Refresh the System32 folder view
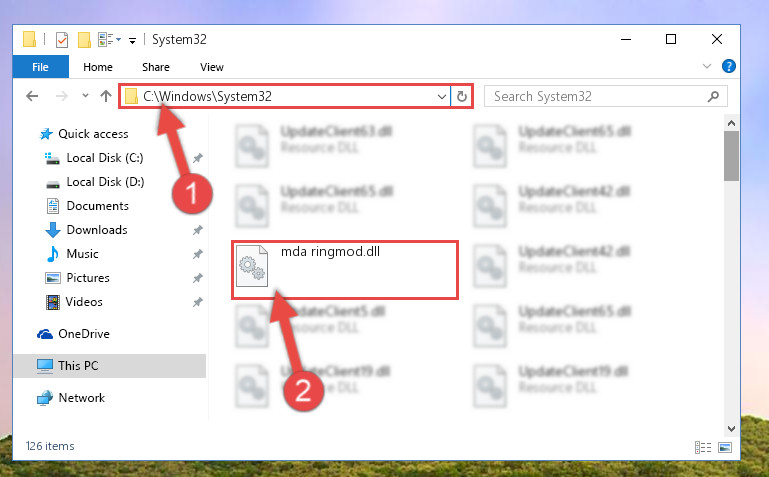 pos(461,97)
